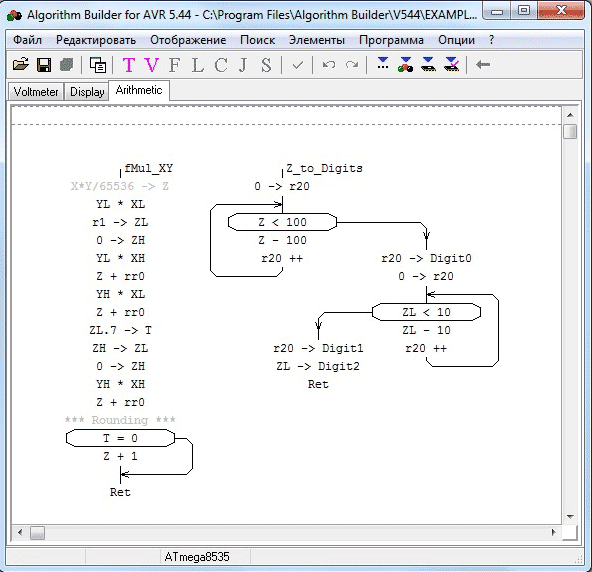The height and width of the screenshot is (572, 592).
Task: Click the undo arrow icon
Action: pos(329,65)
